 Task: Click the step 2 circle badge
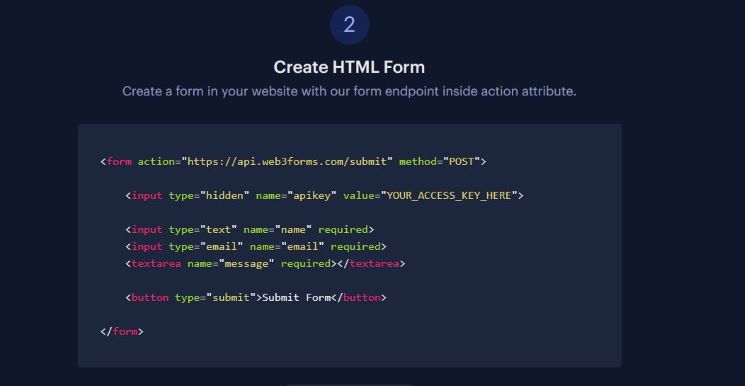349,25
